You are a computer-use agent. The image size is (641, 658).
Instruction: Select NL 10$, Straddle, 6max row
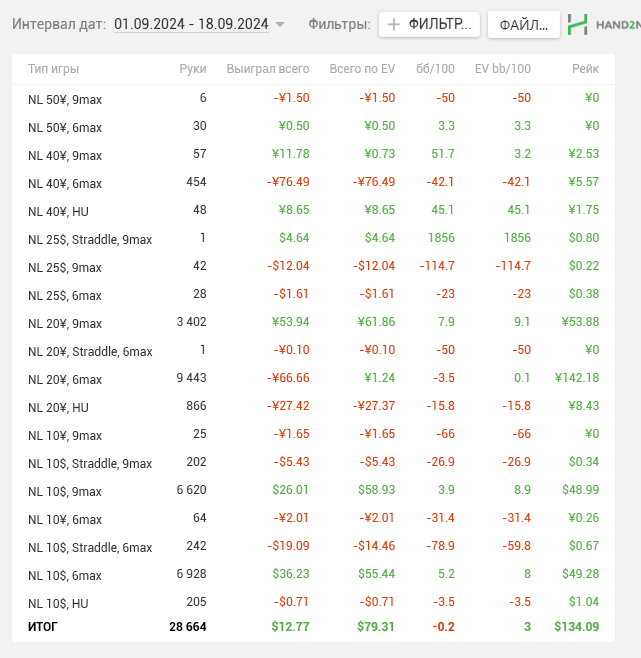point(313,546)
